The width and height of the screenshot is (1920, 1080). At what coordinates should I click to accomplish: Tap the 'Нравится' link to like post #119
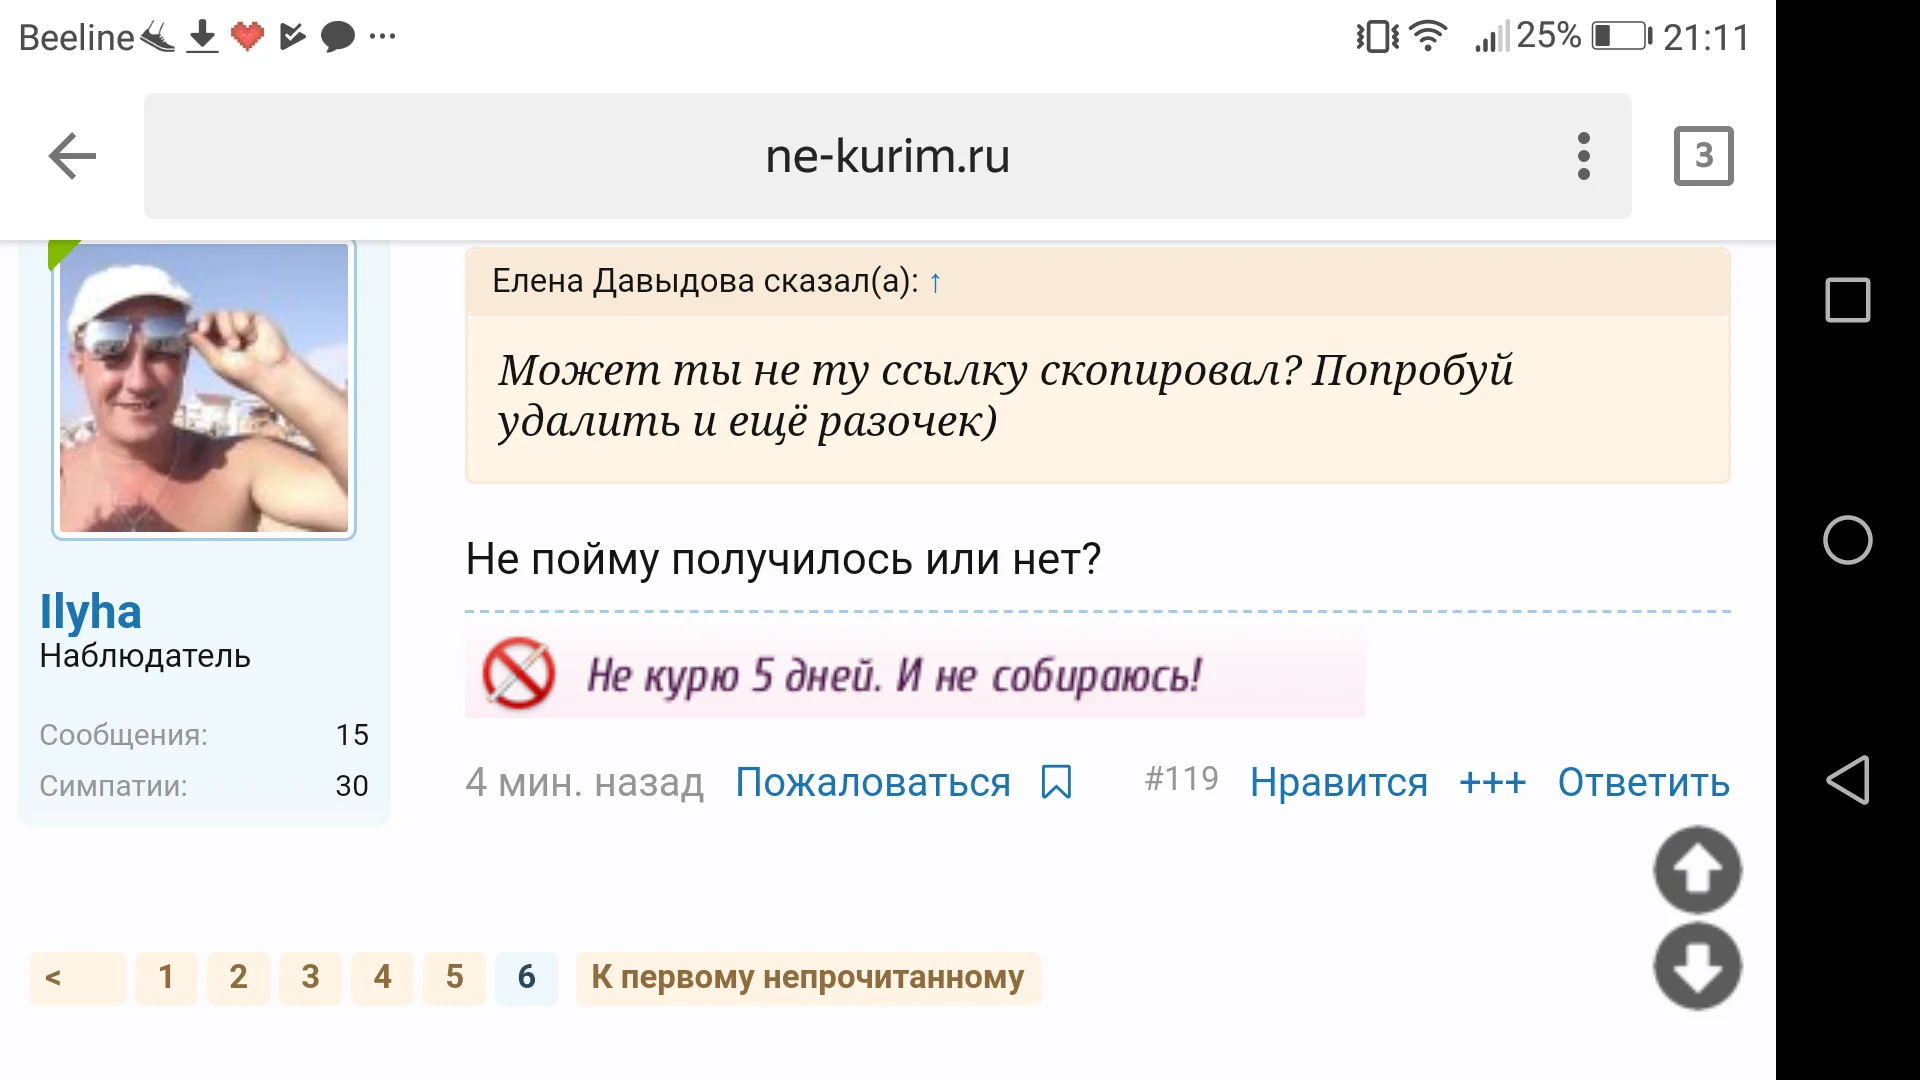[1340, 783]
